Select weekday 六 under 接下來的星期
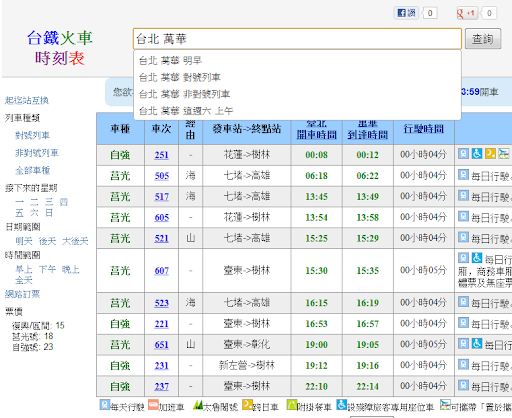This screenshot has width=512, height=418. (34, 213)
